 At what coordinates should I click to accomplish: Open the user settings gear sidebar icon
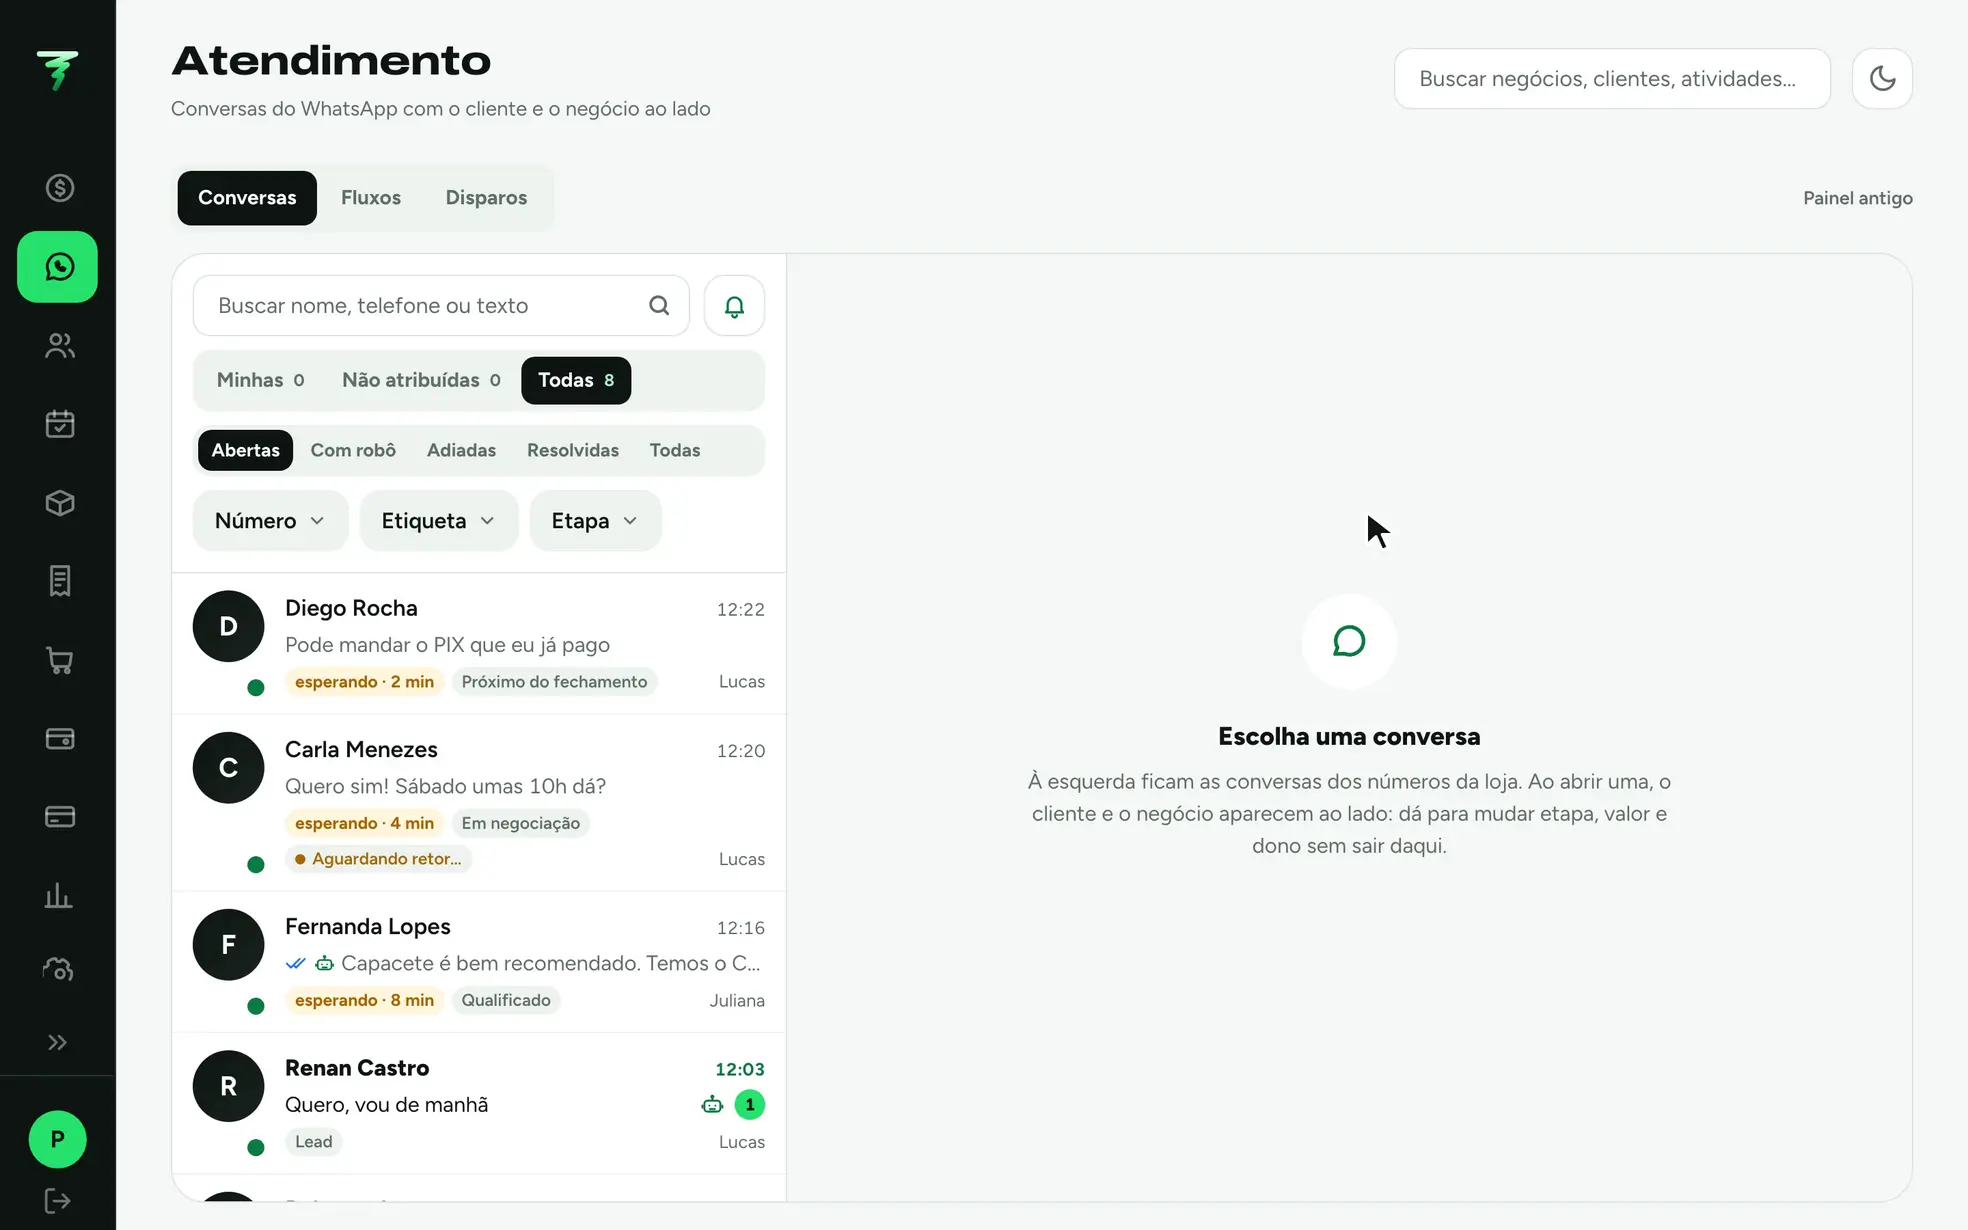[58, 969]
